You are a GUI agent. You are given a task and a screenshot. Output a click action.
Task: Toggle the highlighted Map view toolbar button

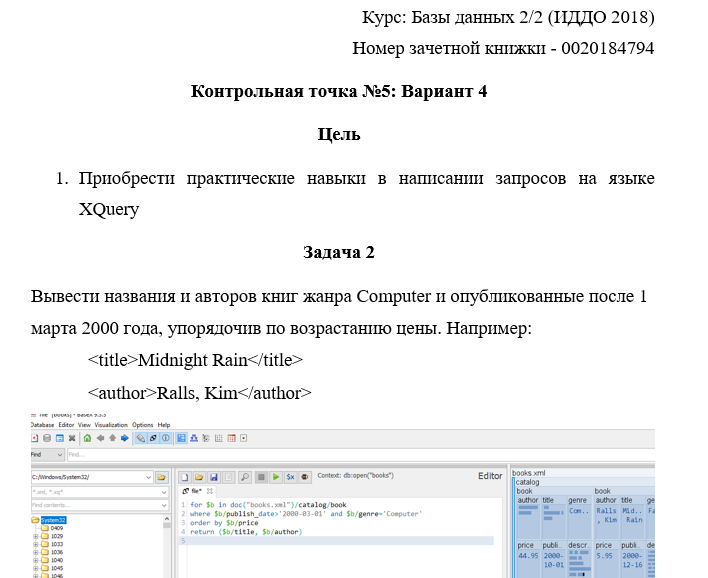point(182,438)
